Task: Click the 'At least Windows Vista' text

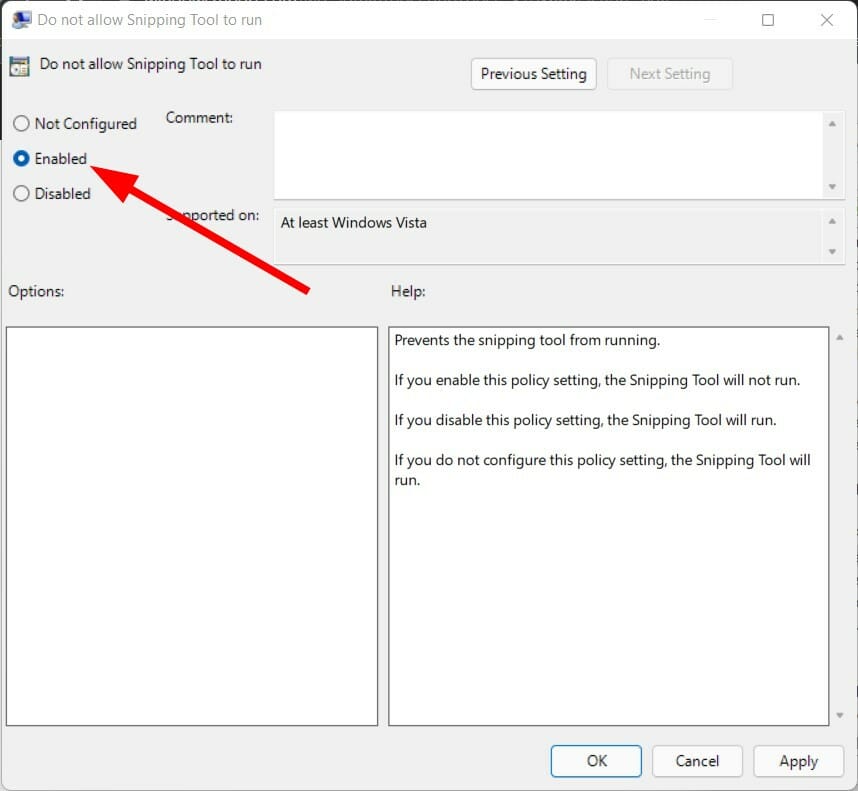Action: click(353, 223)
